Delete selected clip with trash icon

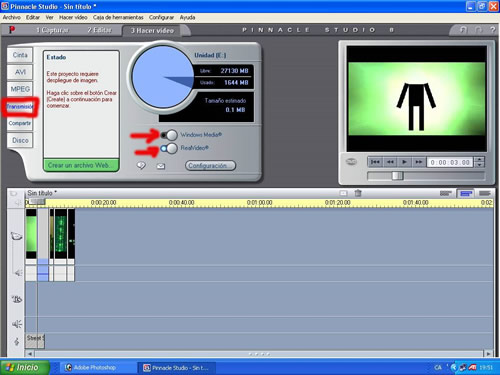pos(358,193)
